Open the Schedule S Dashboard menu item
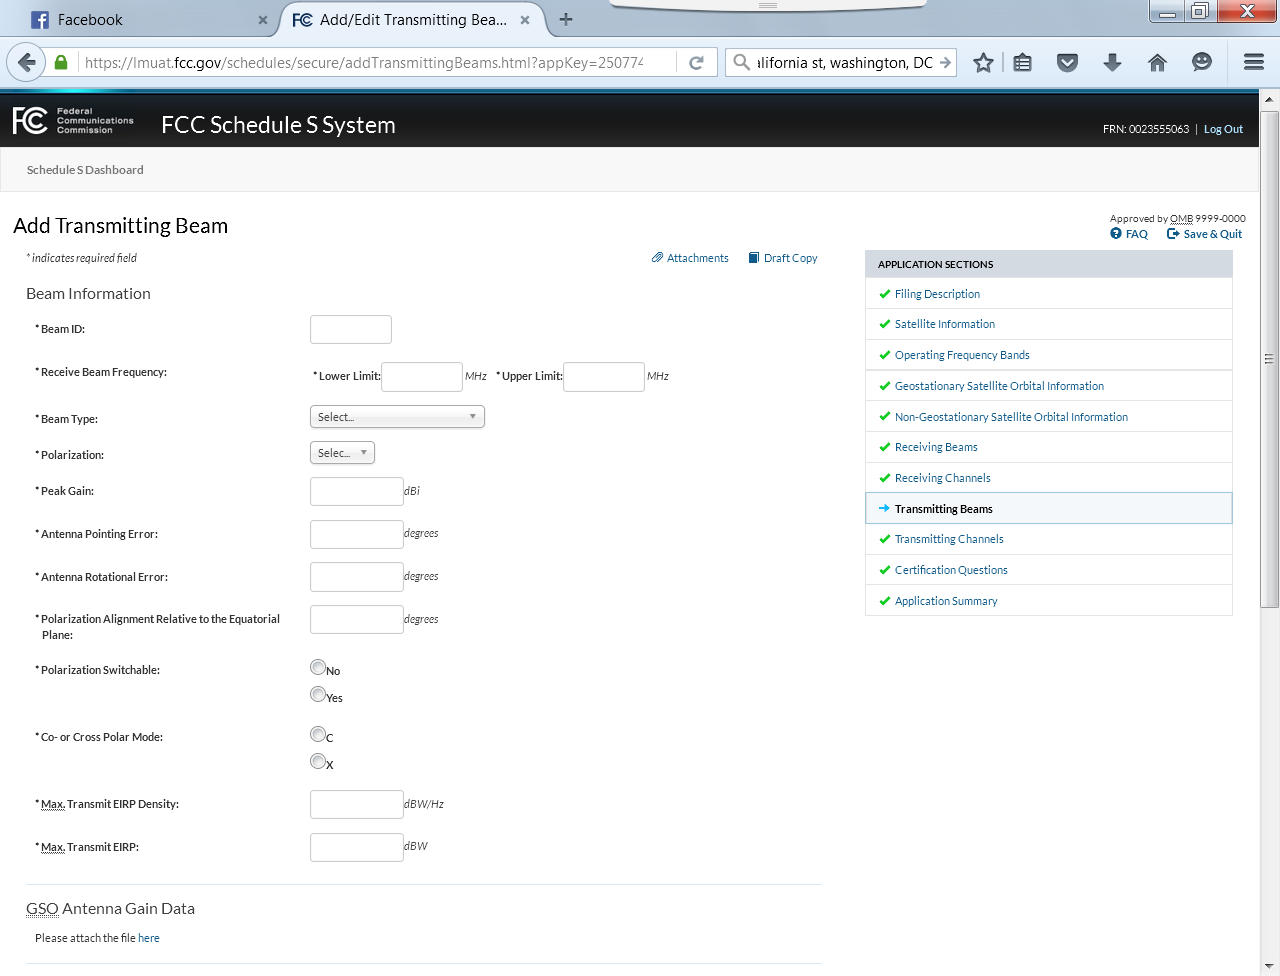This screenshot has width=1280, height=976. pyautogui.click(x=85, y=170)
